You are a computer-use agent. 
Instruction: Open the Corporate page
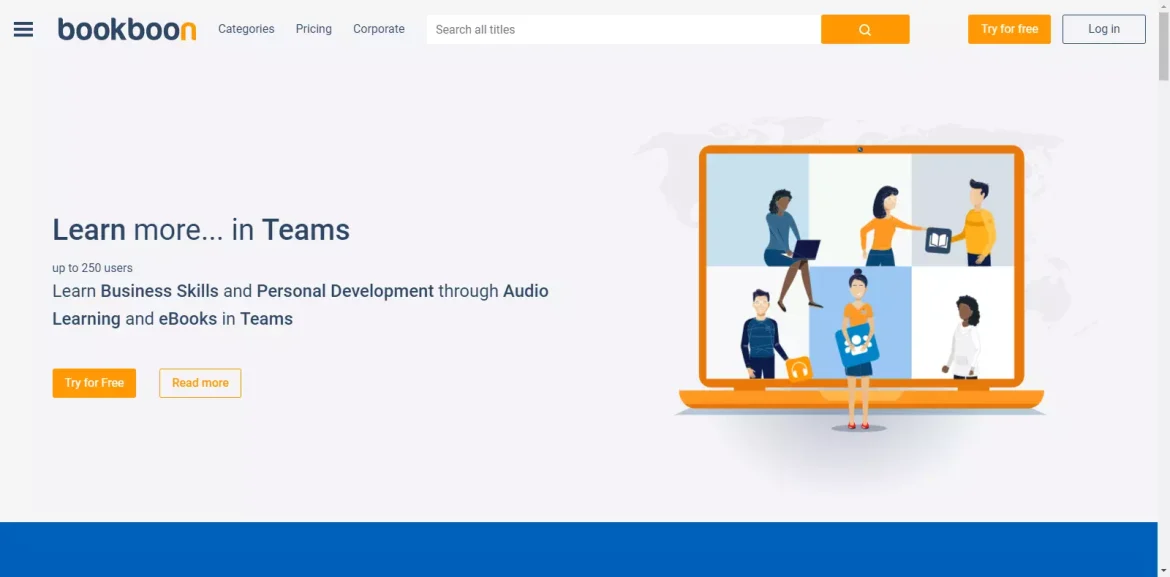tap(379, 29)
